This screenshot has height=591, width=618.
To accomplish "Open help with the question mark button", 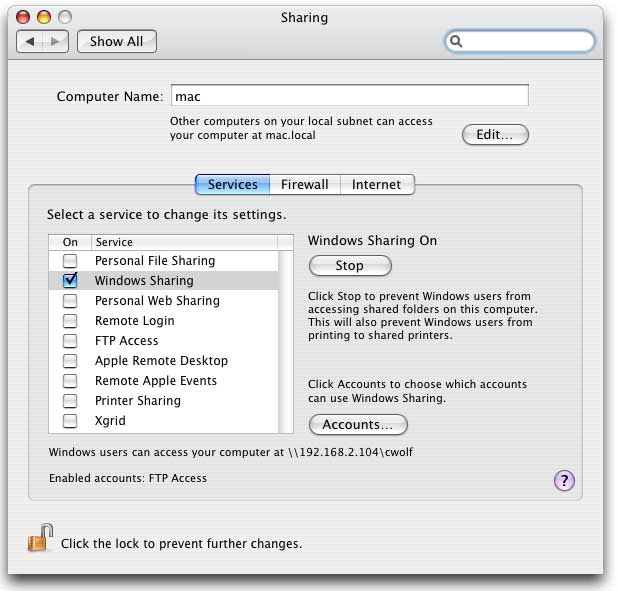I will (x=563, y=481).
